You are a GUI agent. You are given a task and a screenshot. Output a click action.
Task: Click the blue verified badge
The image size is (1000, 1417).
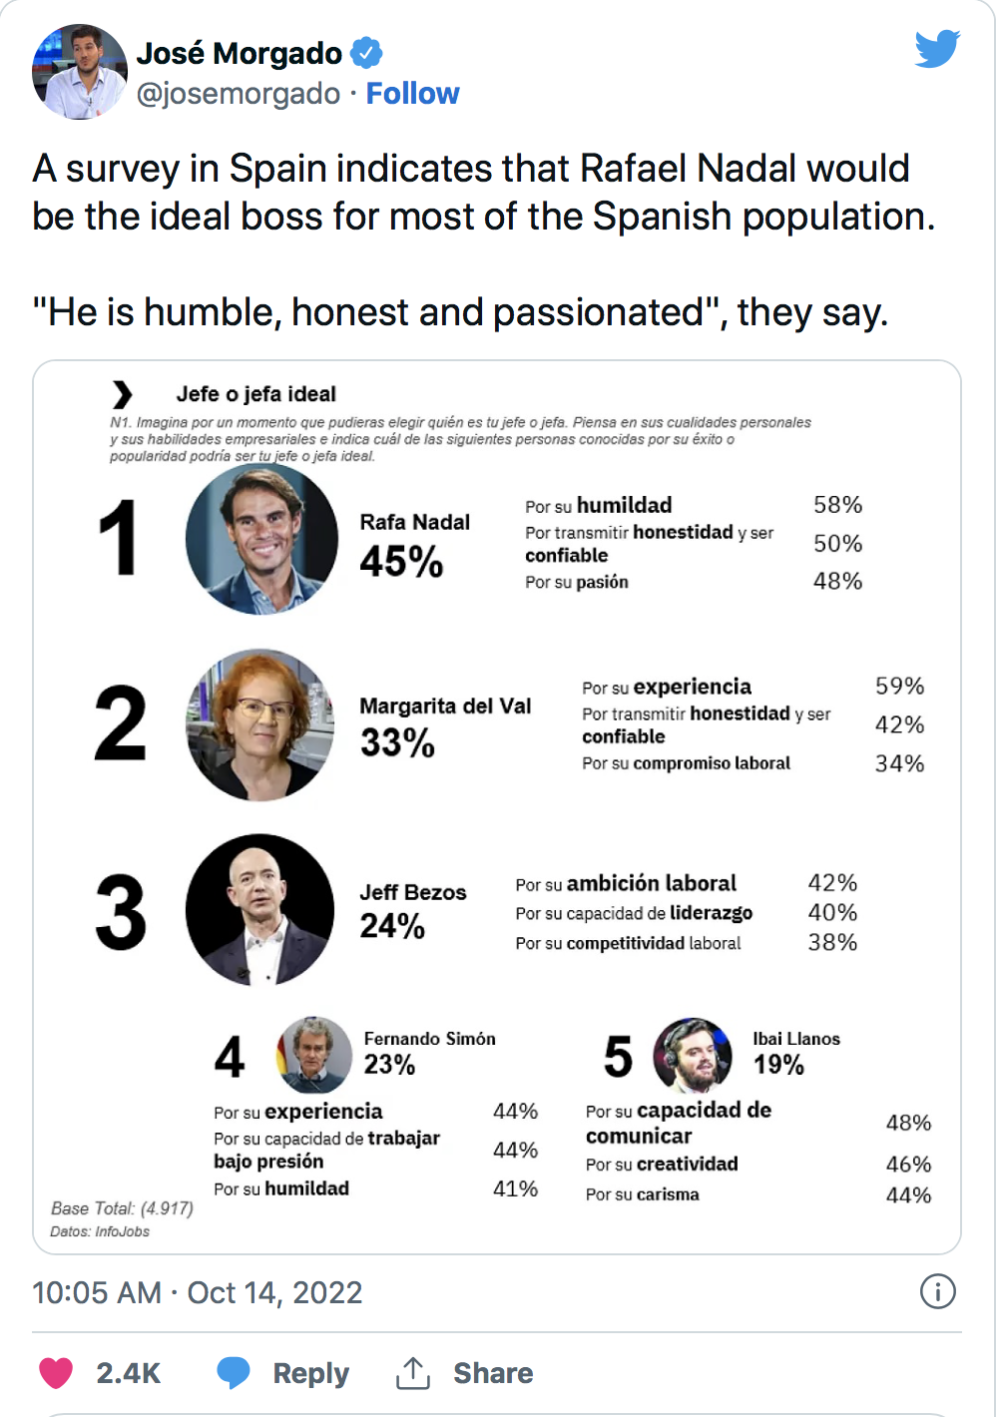(367, 52)
